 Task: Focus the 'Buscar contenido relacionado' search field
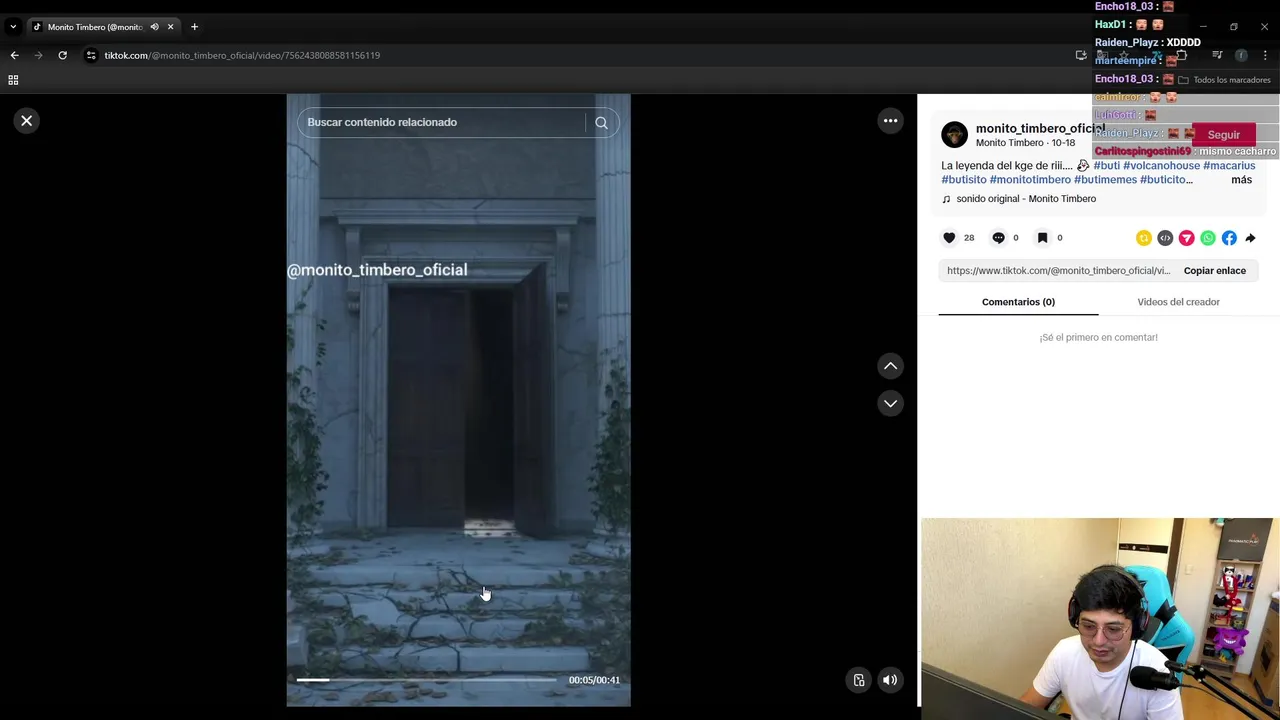[440, 122]
